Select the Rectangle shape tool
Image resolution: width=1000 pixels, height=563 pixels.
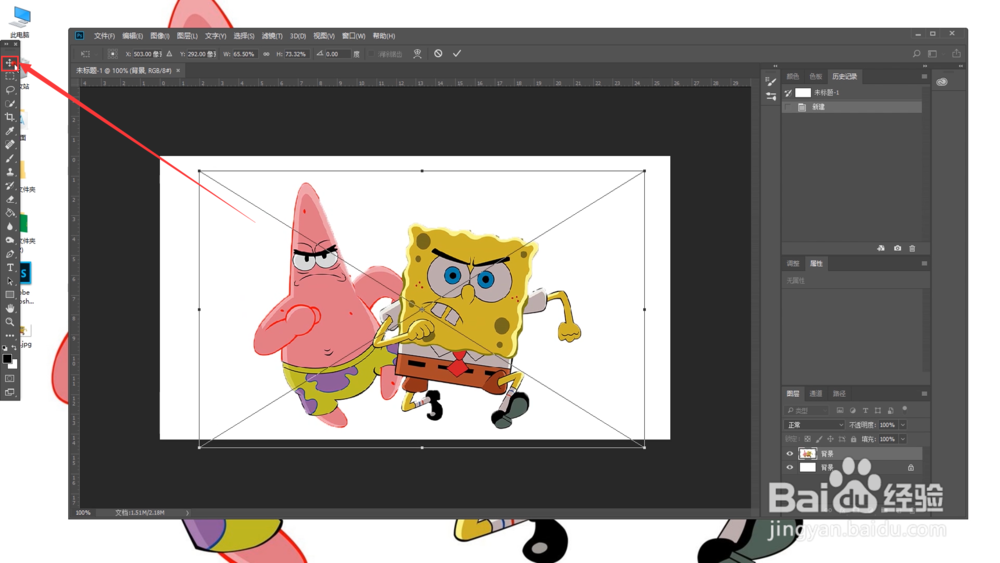pyautogui.click(x=10, y=295)
